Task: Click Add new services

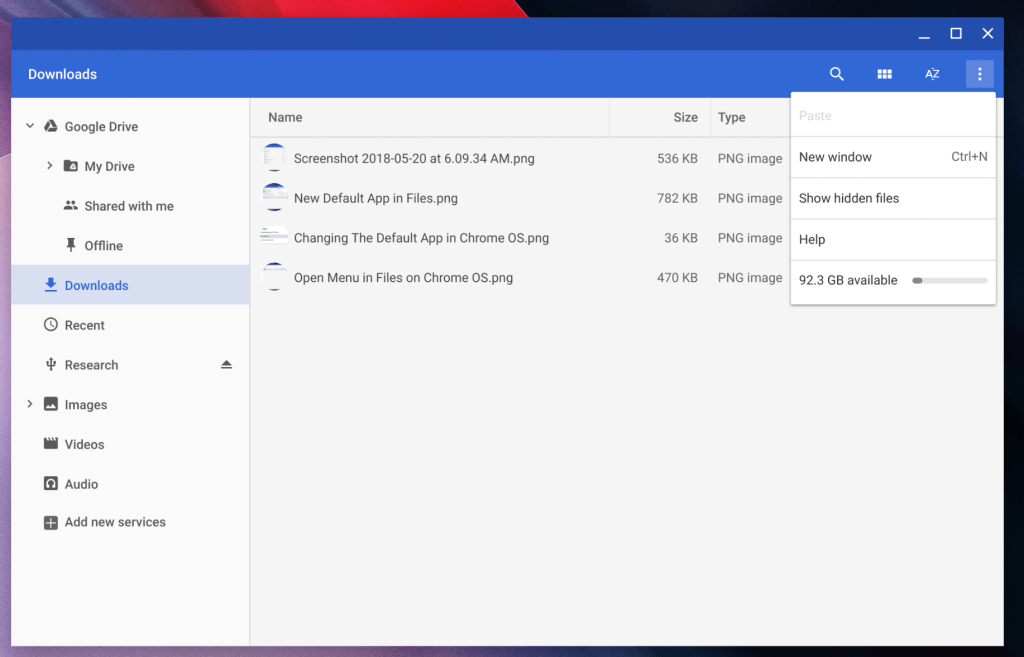Action: (x=104, y=521)
